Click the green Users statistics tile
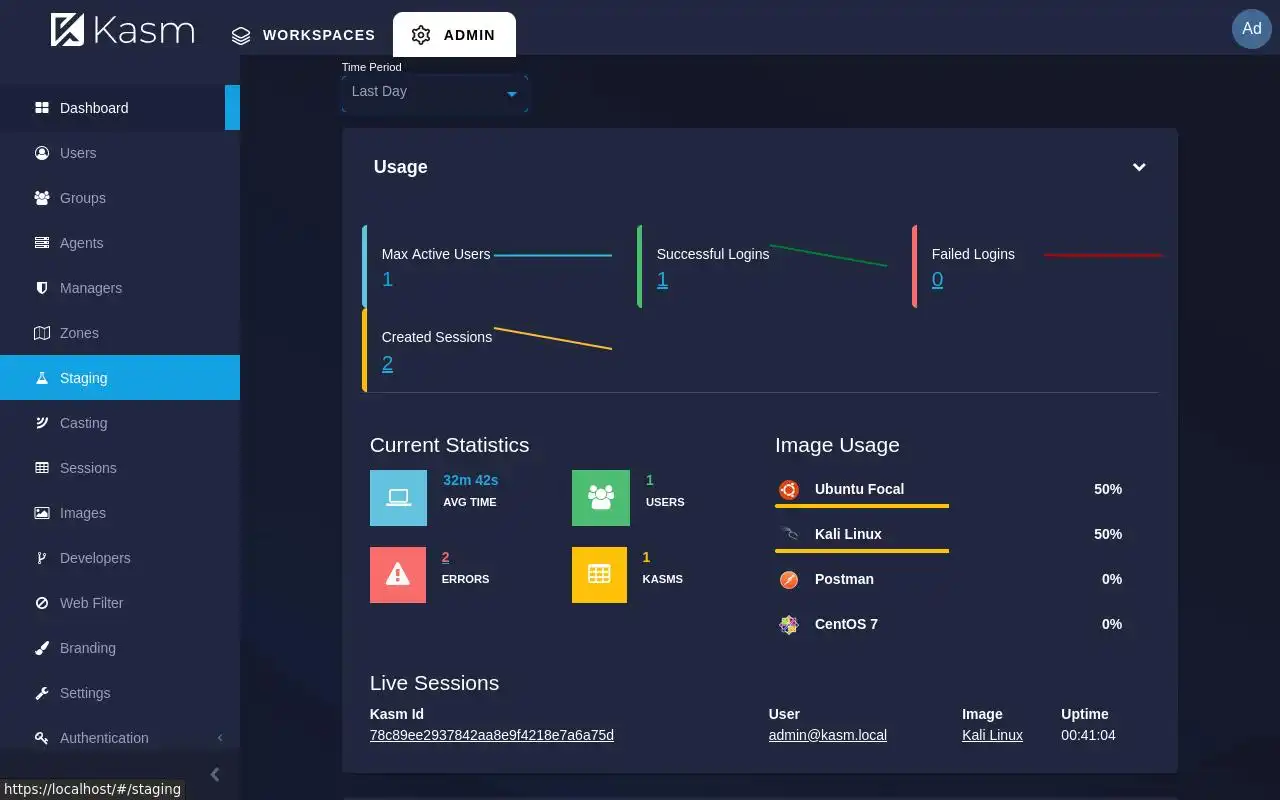Viewport: 1280px width, 800px height. tap(601, 498)
